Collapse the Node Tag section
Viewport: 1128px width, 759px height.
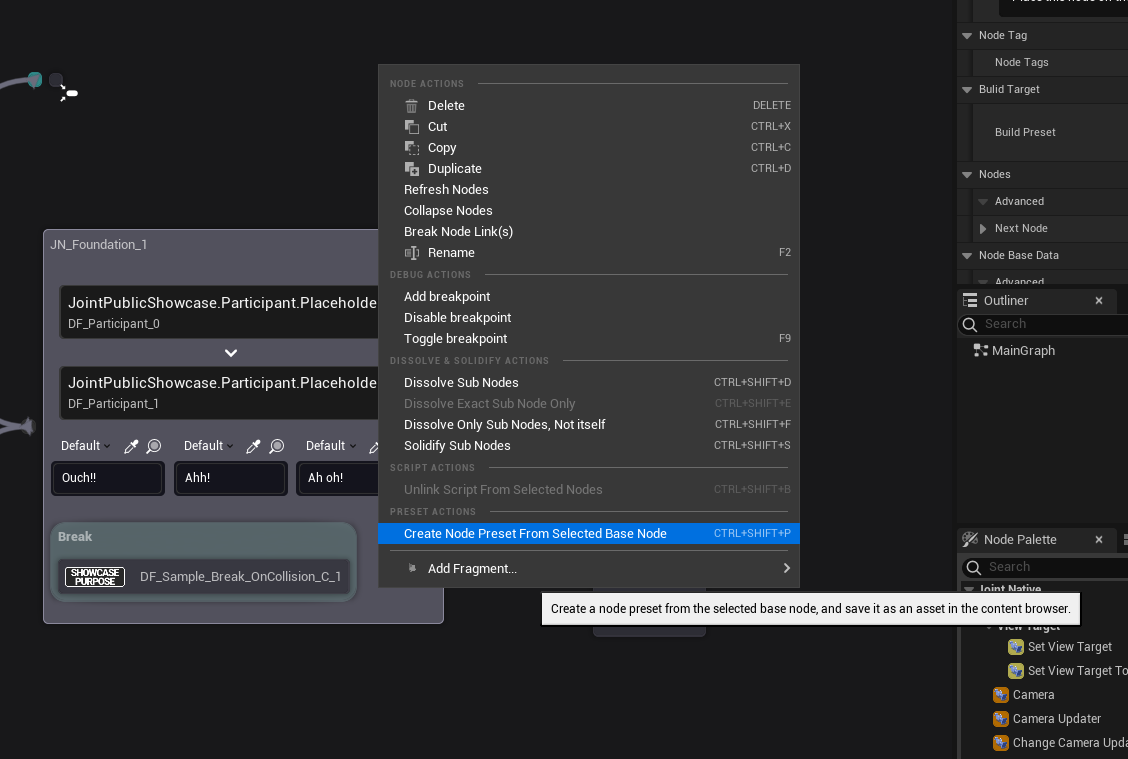(967, 36)
